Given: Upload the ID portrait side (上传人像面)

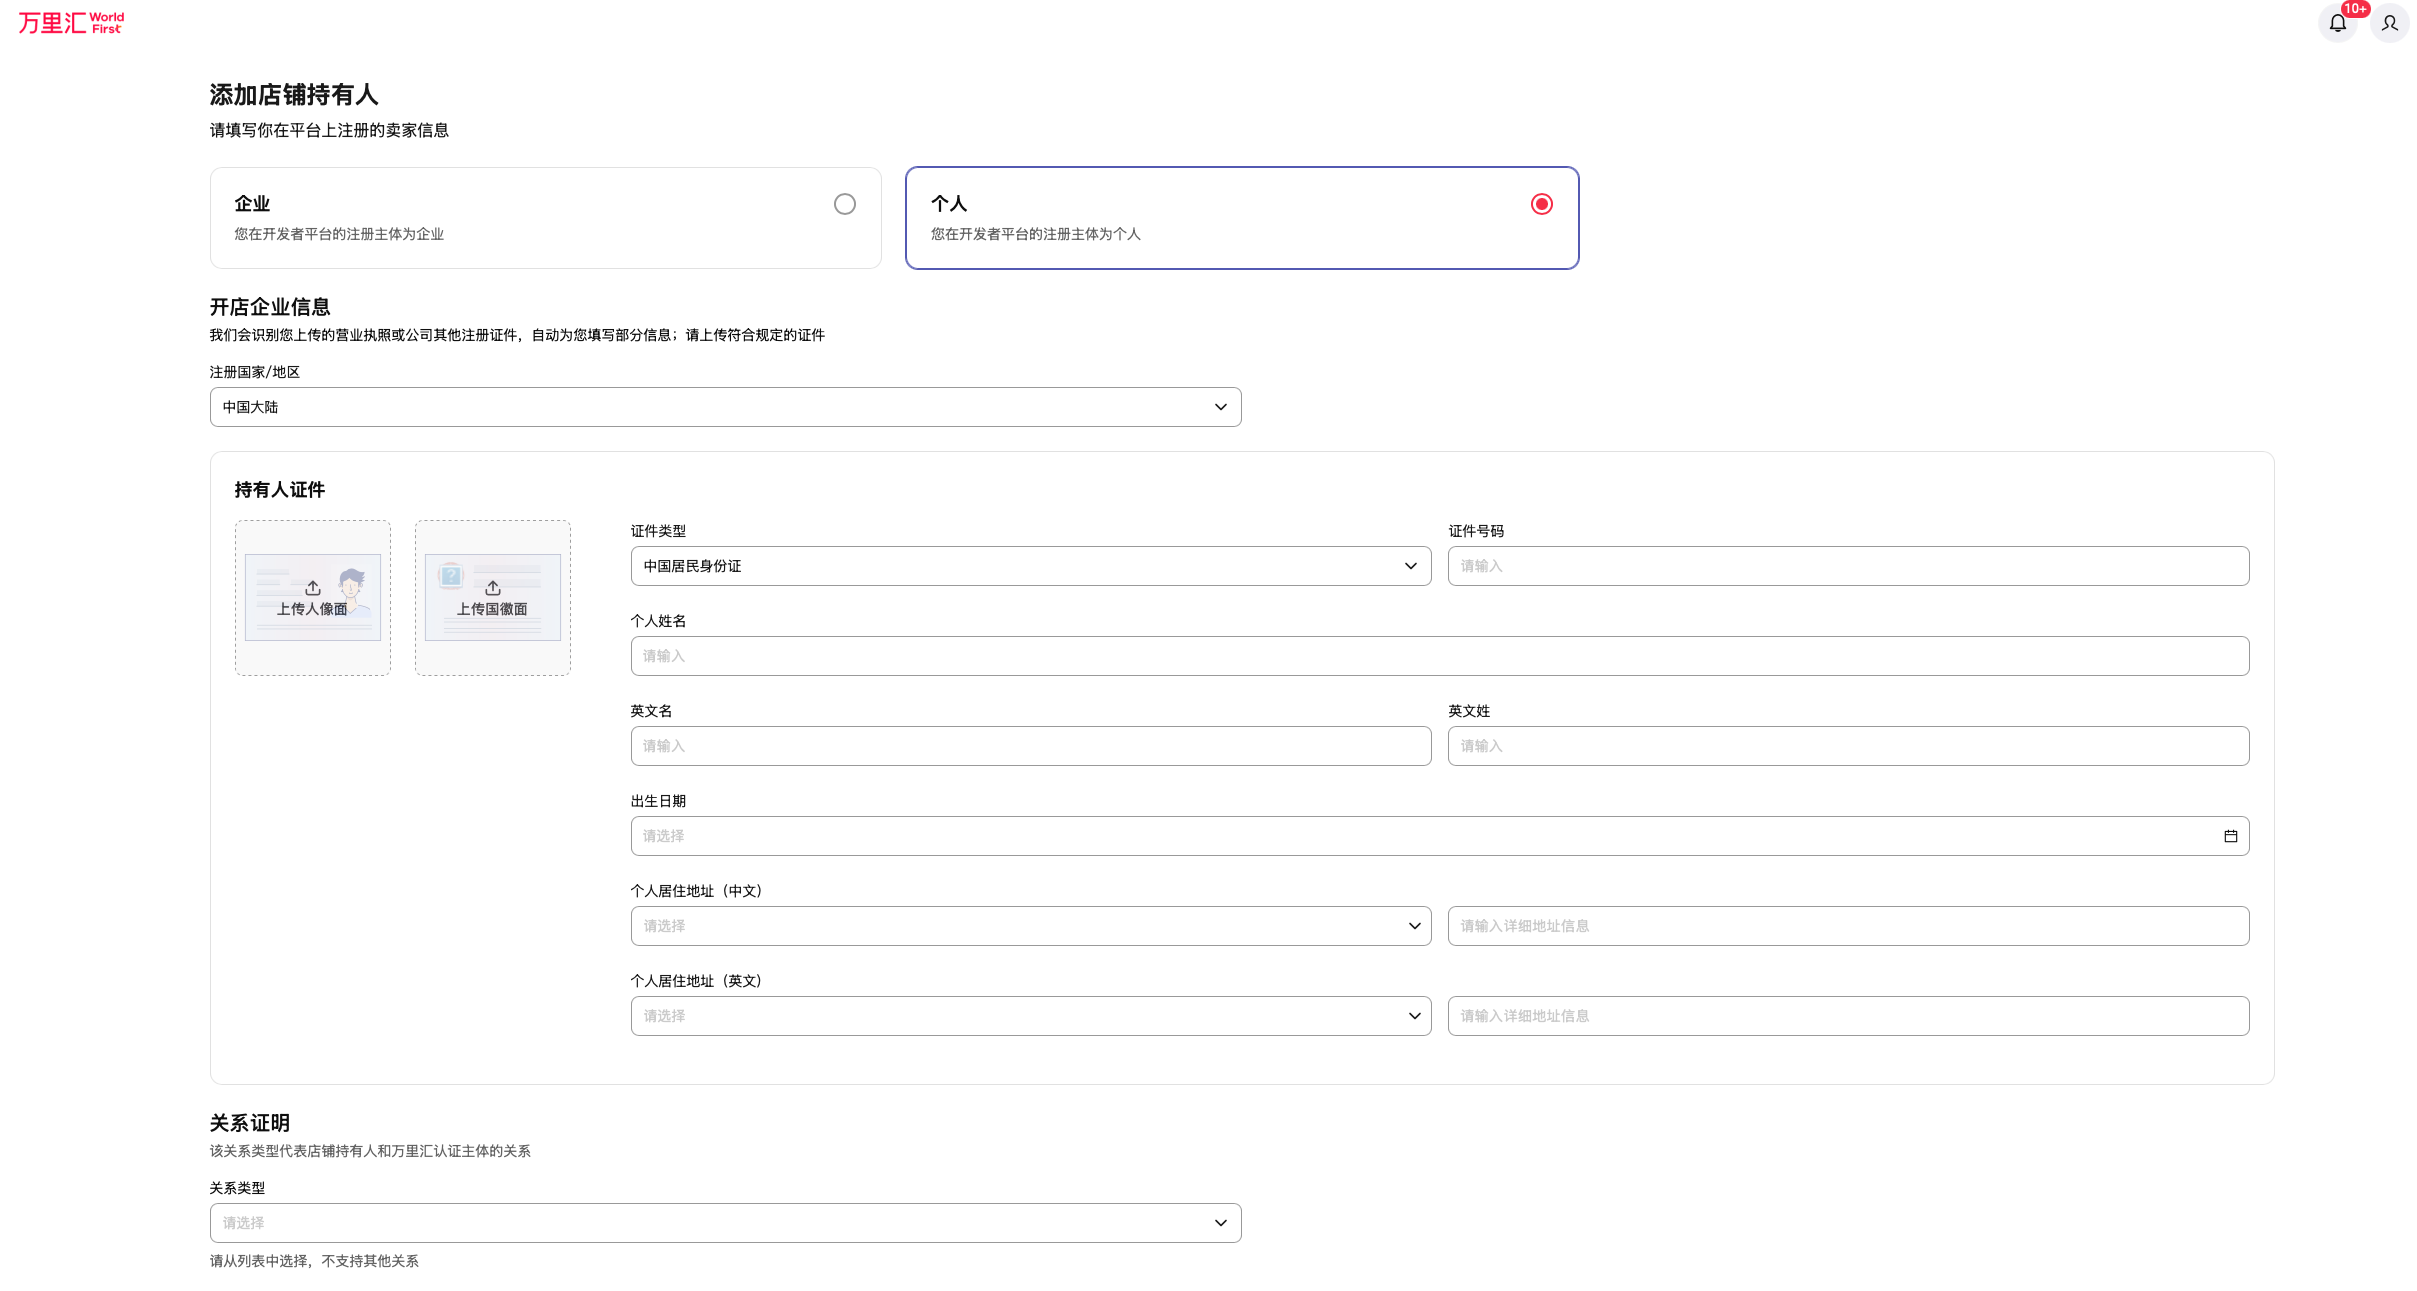Looking at the screenshot, I should click(x=313, y=598).
